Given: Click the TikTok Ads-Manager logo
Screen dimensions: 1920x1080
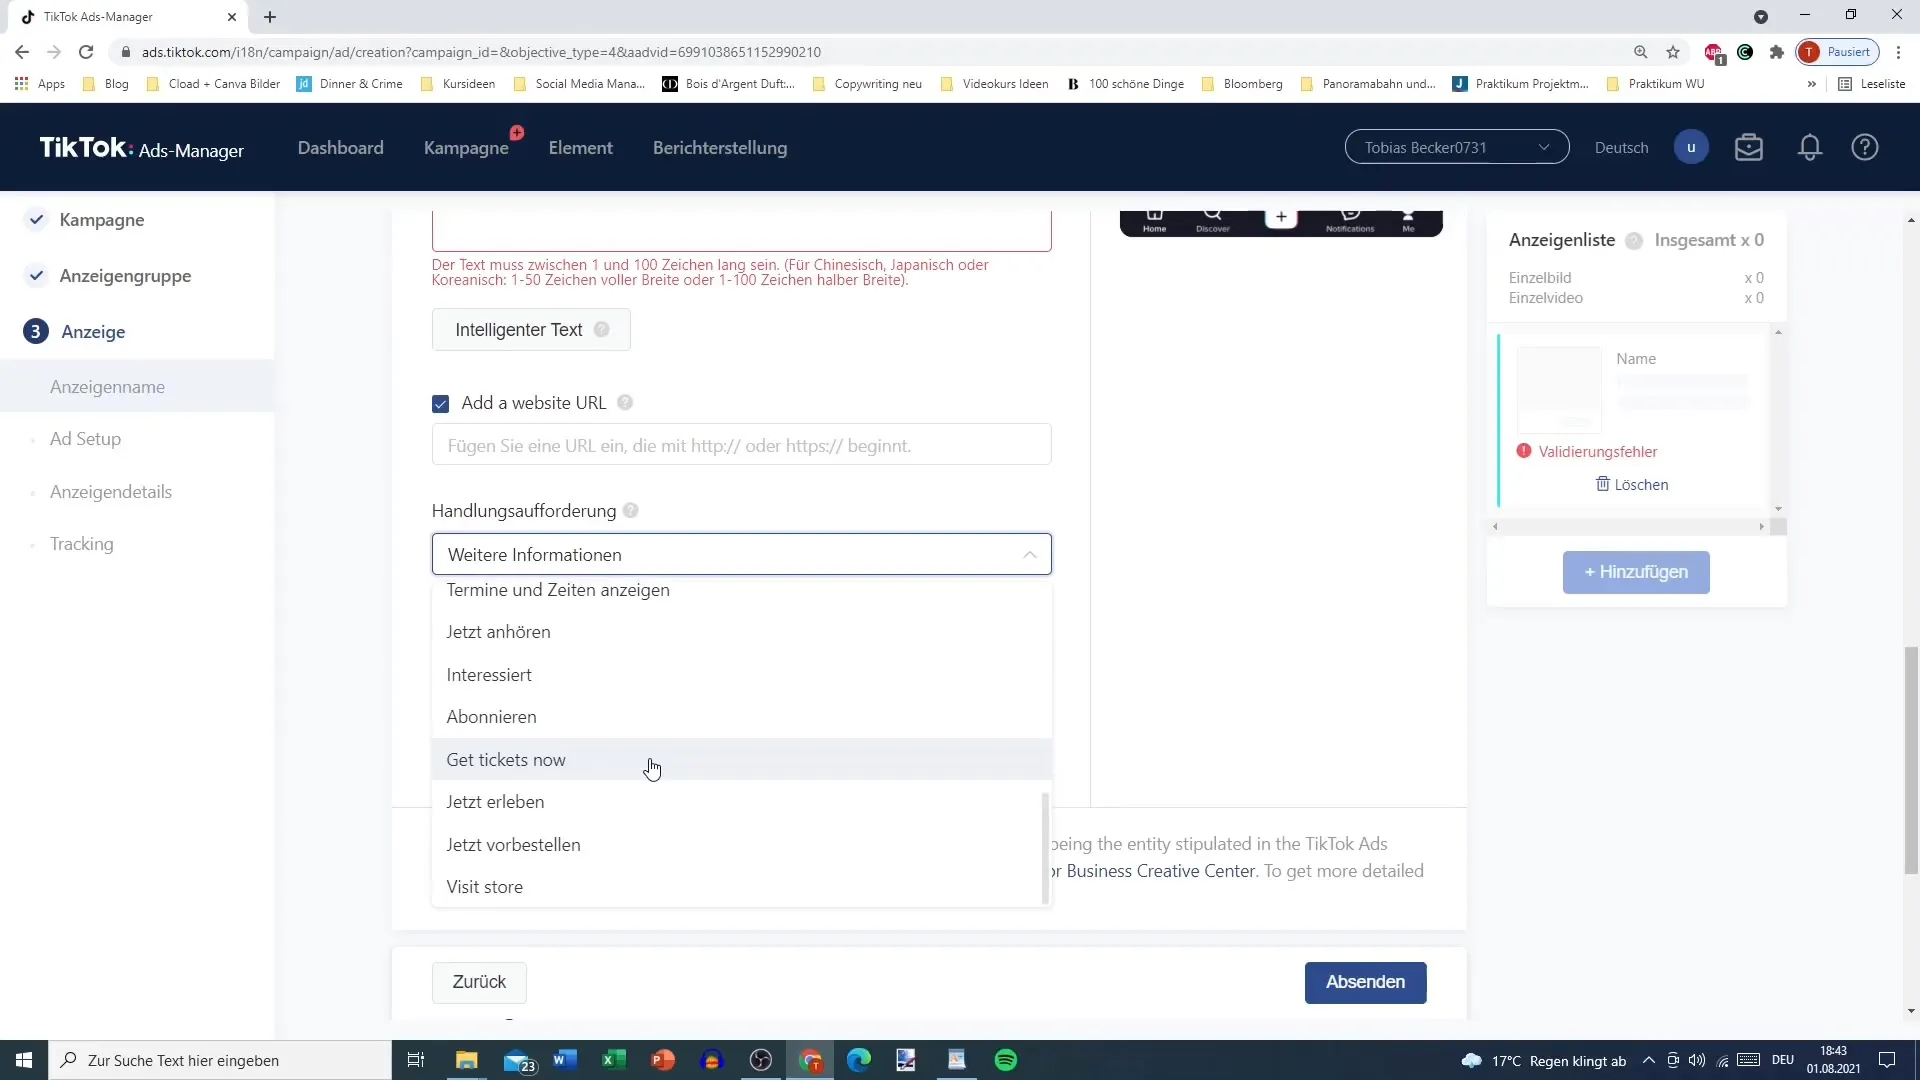Looking at the screenshot, I should pyautogui.click(x=141, y=148).
